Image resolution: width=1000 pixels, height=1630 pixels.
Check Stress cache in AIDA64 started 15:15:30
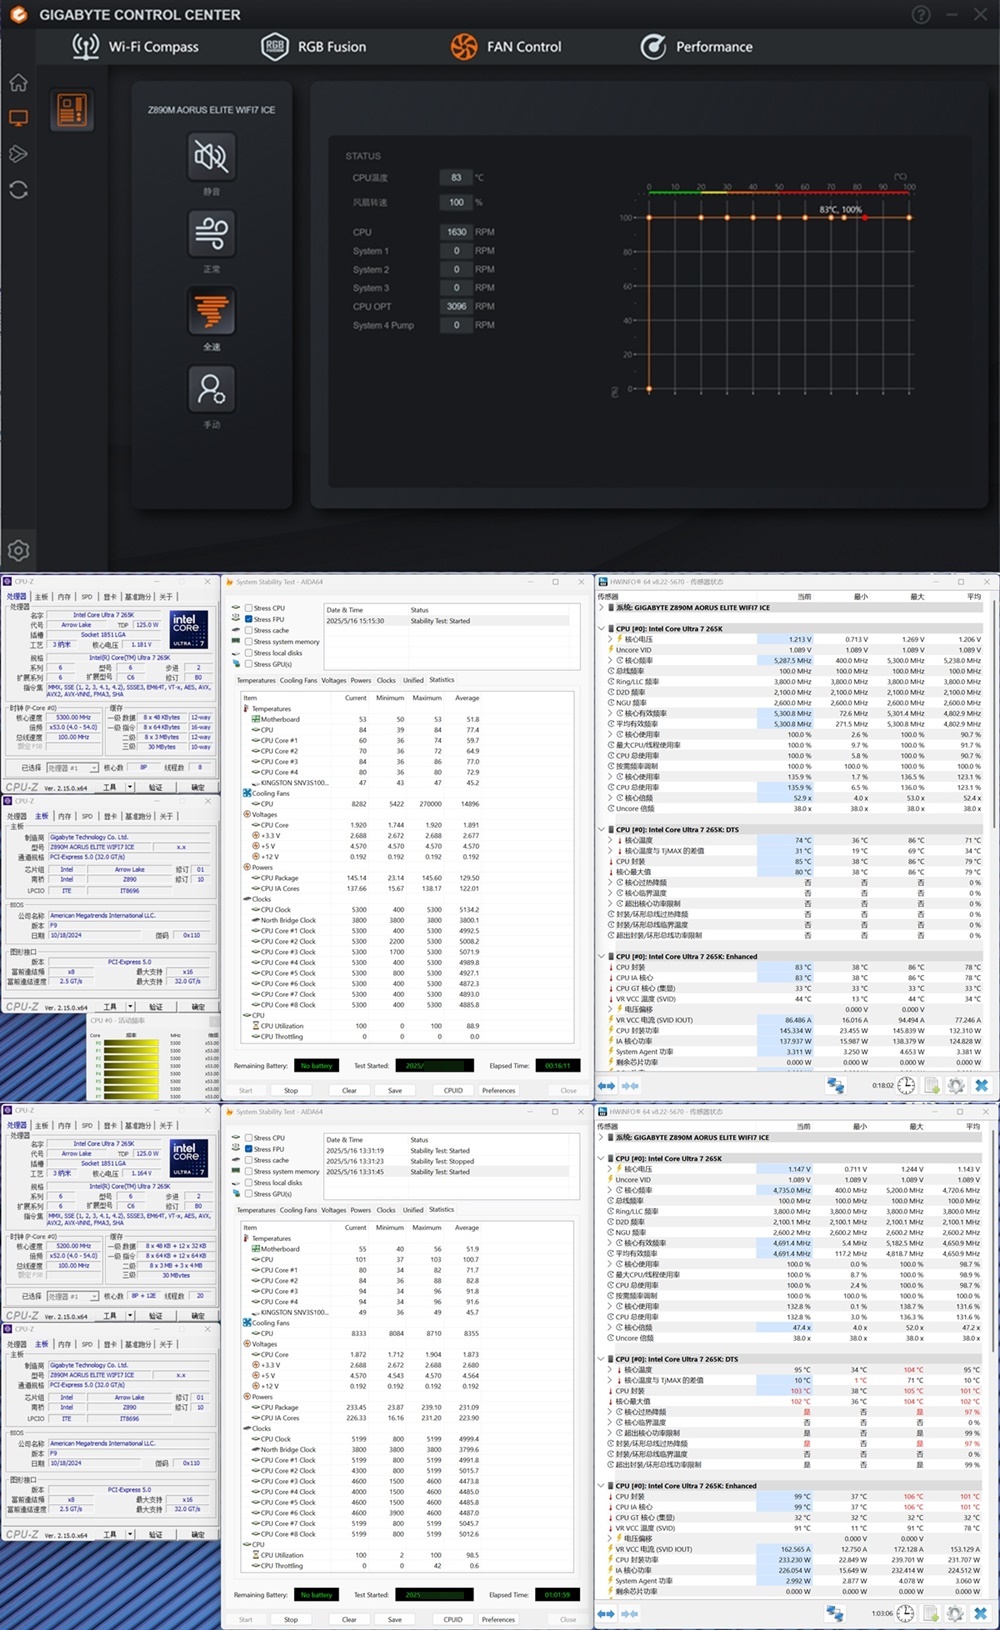point(248,630)
